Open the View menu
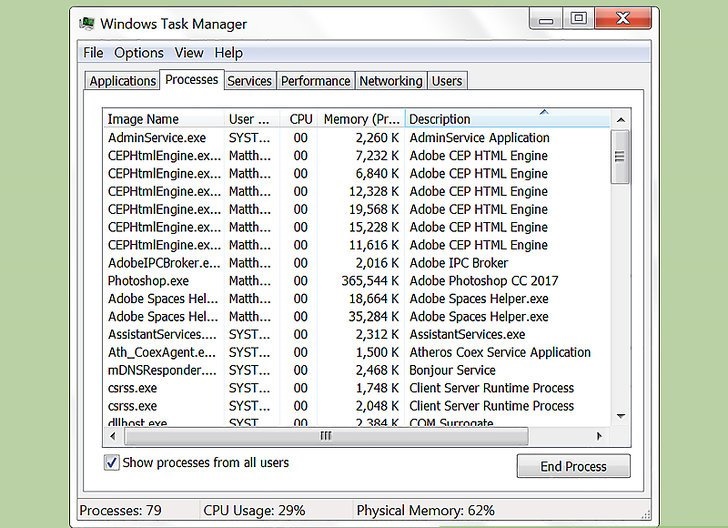 [x=189, y=53]
